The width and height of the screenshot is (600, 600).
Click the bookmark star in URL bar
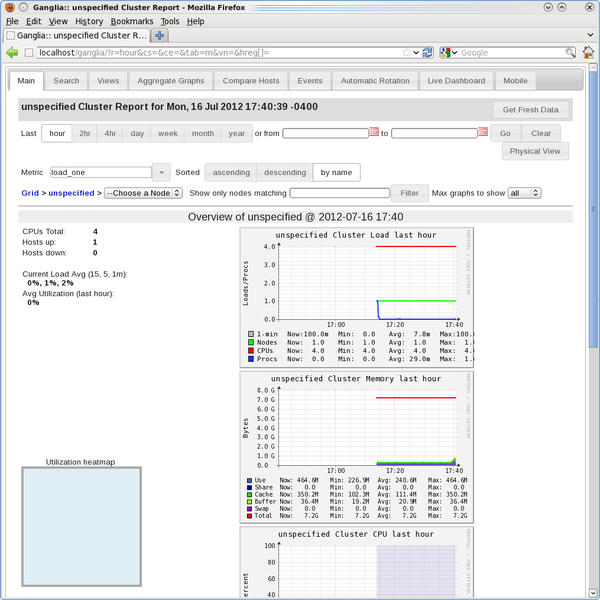(x=406, y=52)
